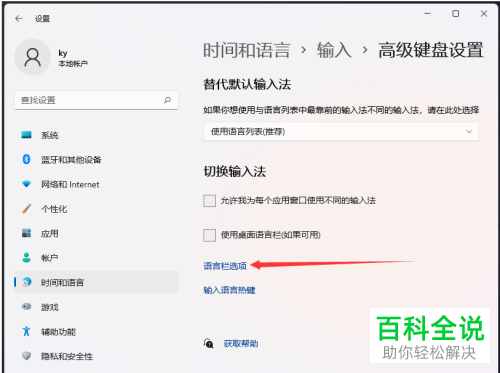
Task: Open 游戏 settings category
Action: click(x=97, y=307)
